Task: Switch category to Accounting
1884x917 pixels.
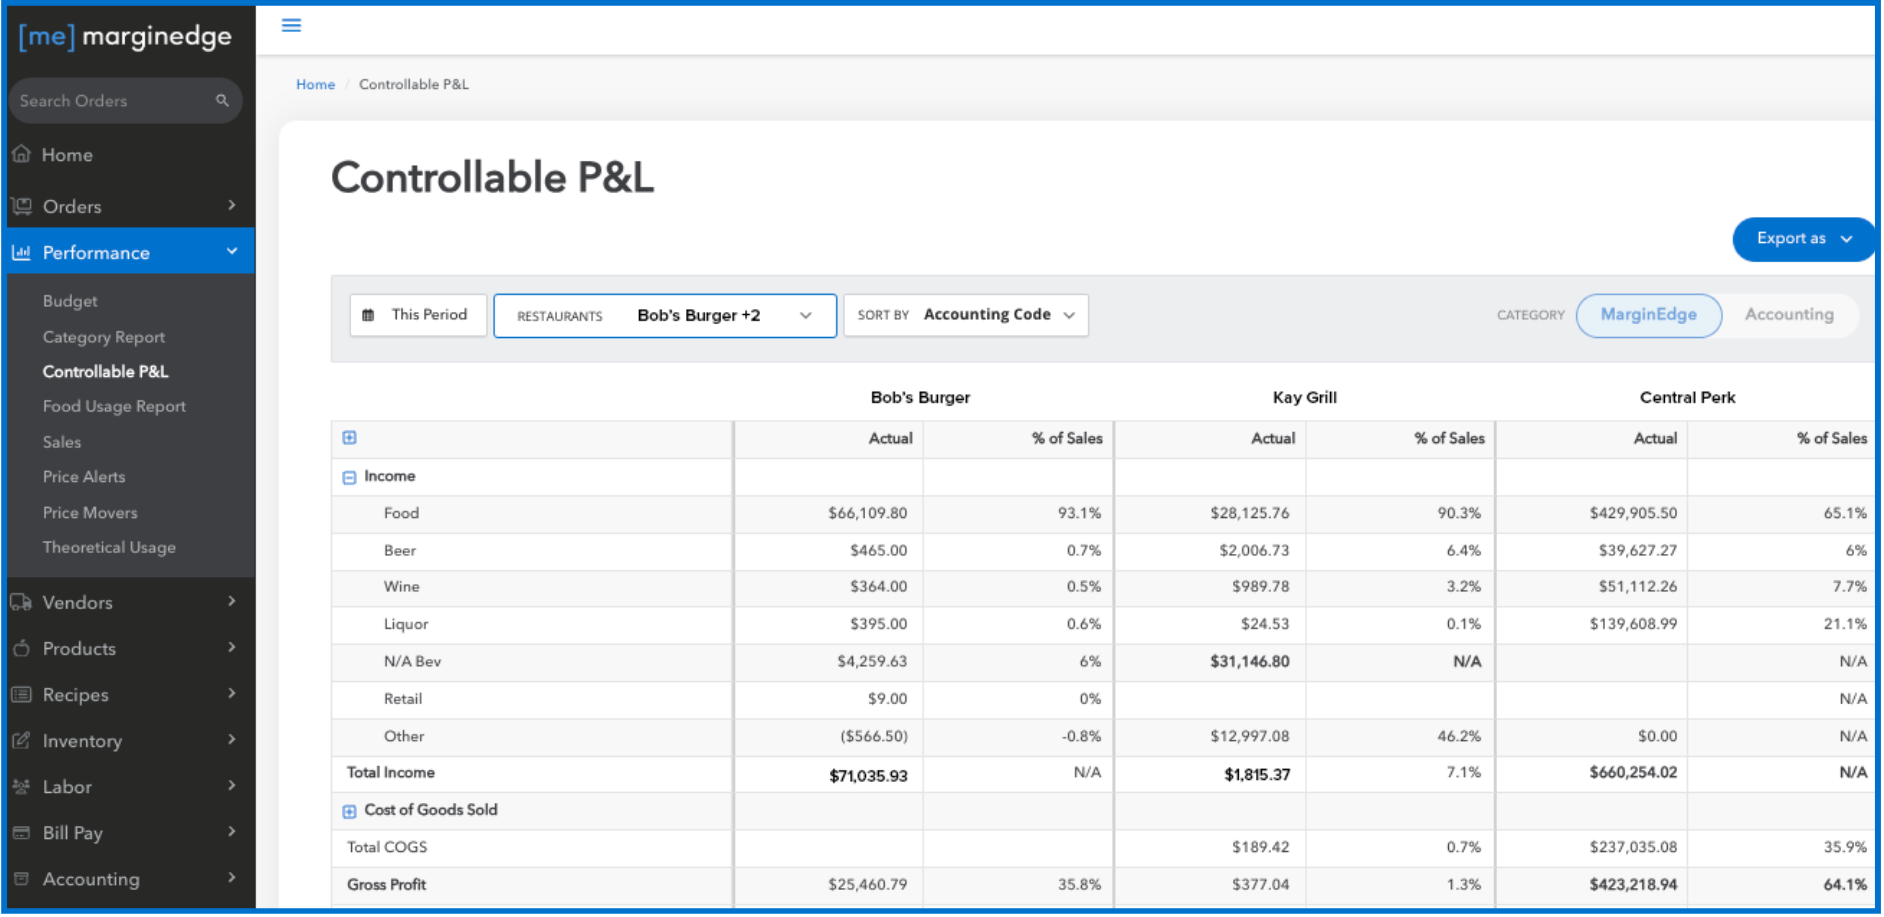Action: pyautogui.click(x=1789, y=315)
